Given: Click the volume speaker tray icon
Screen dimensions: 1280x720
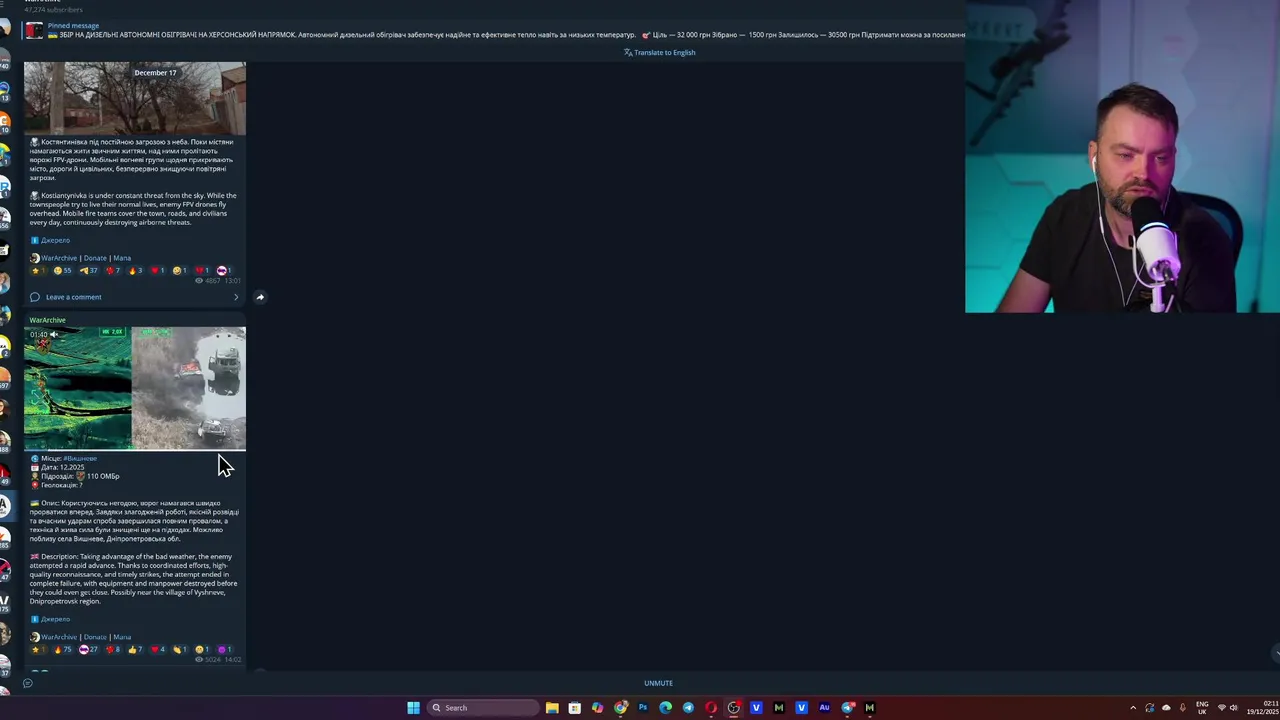Looking at the screenshot, I should [x=1234, y=708].
